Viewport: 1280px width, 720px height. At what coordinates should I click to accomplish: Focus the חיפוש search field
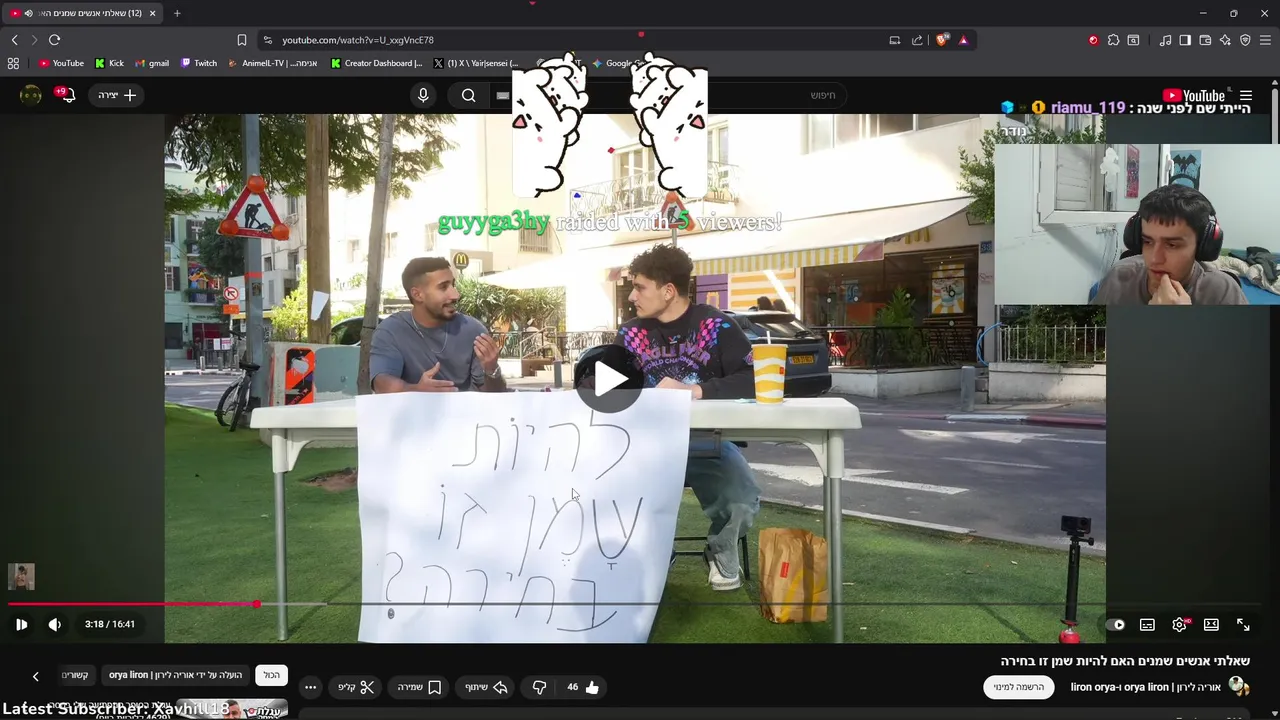click(670, 95)
